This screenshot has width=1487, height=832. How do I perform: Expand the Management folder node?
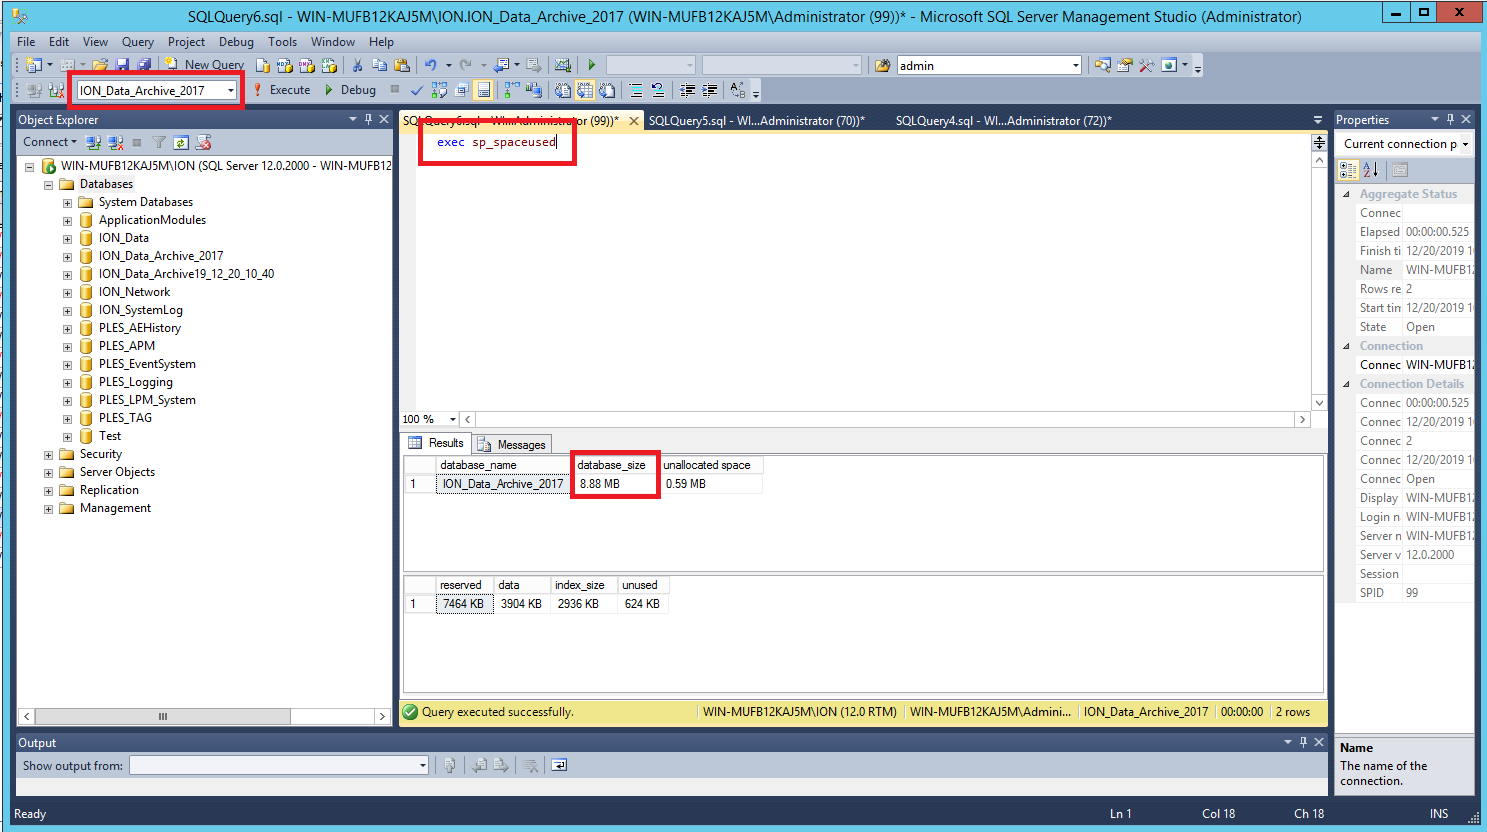(x=48, y=508)
